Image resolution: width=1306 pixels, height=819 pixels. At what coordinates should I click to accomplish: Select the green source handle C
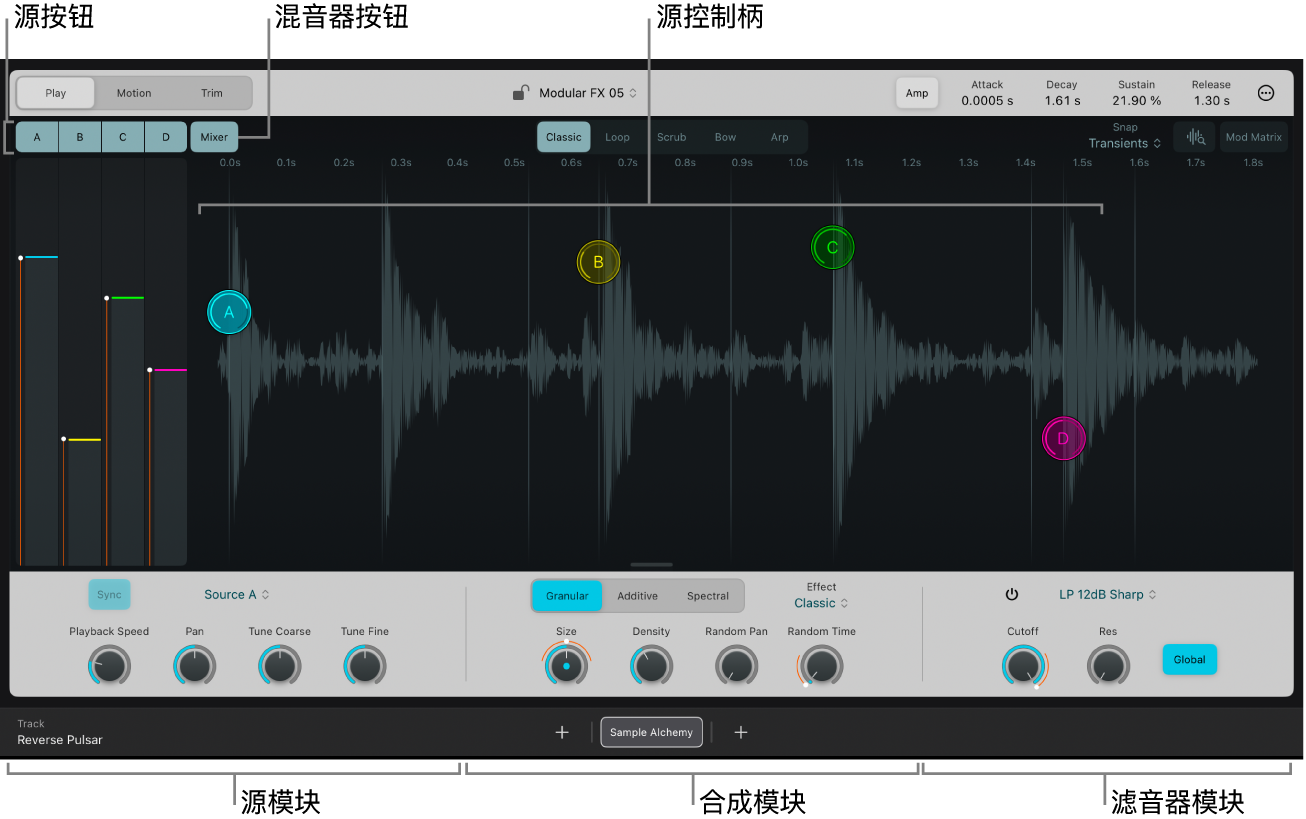coord(832,248)
